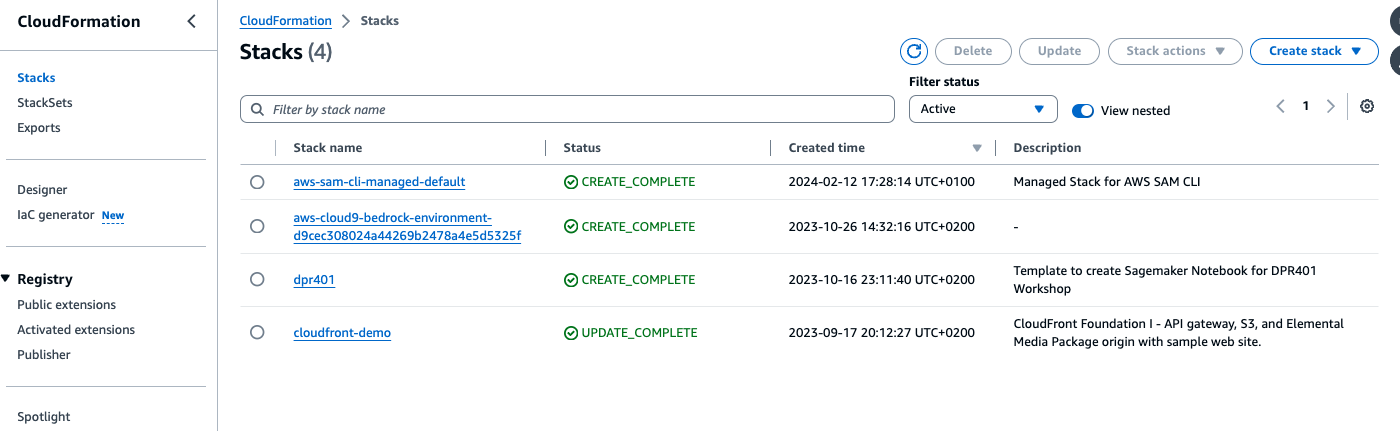Click the refresh stacks icon
The height and width of the screenshot is (431, 1400).
pyautogui.click(x=914, y=51)
